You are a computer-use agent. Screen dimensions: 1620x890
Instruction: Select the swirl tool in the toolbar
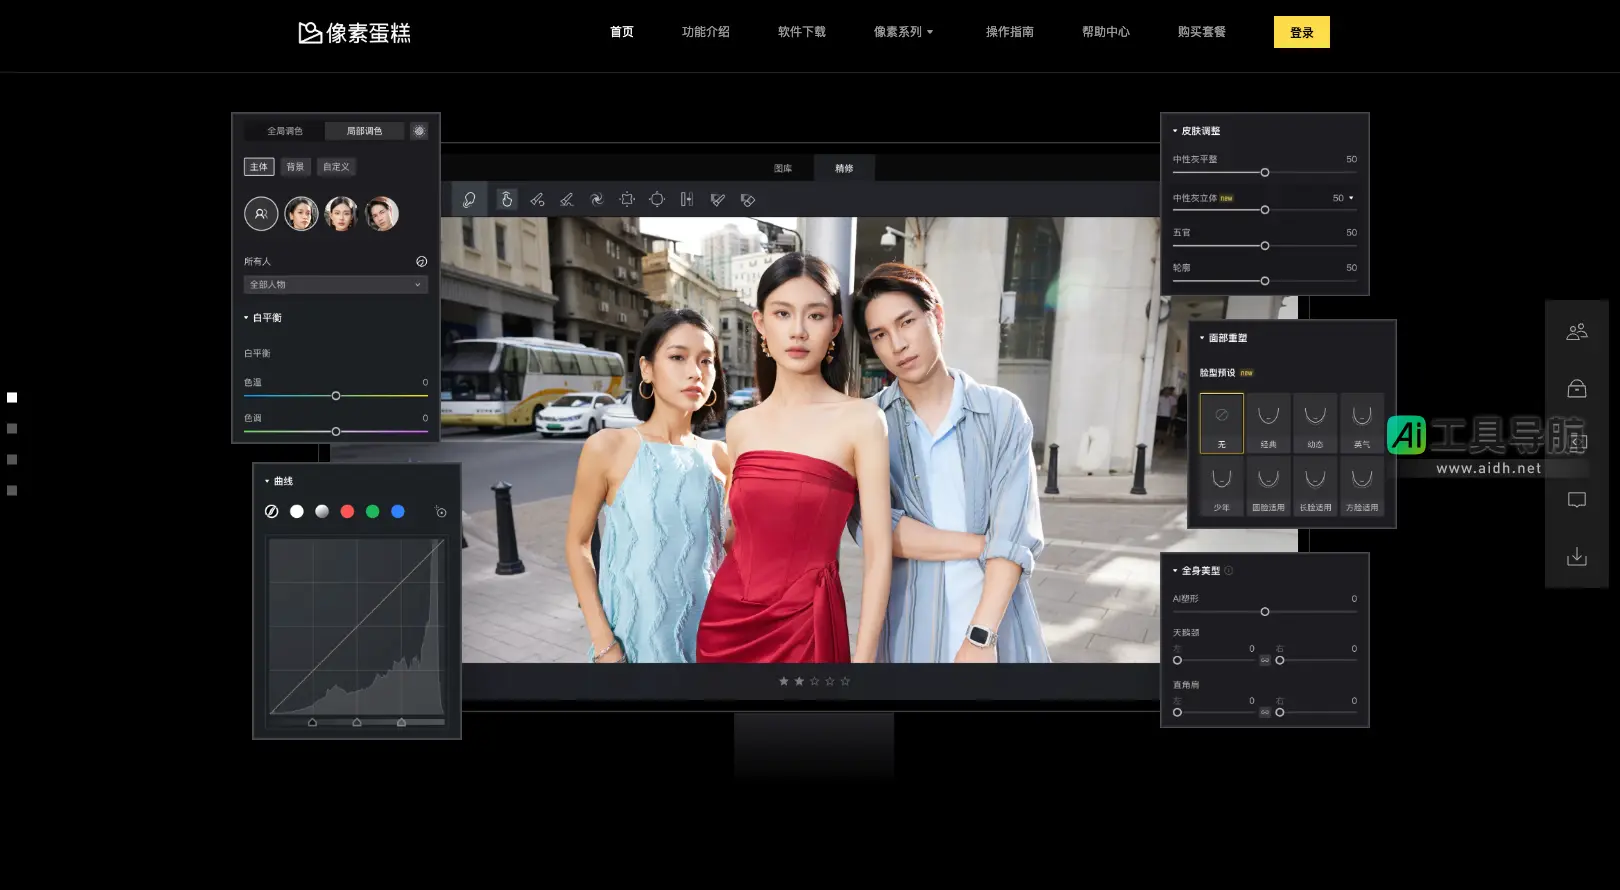(x=597, y=200)
